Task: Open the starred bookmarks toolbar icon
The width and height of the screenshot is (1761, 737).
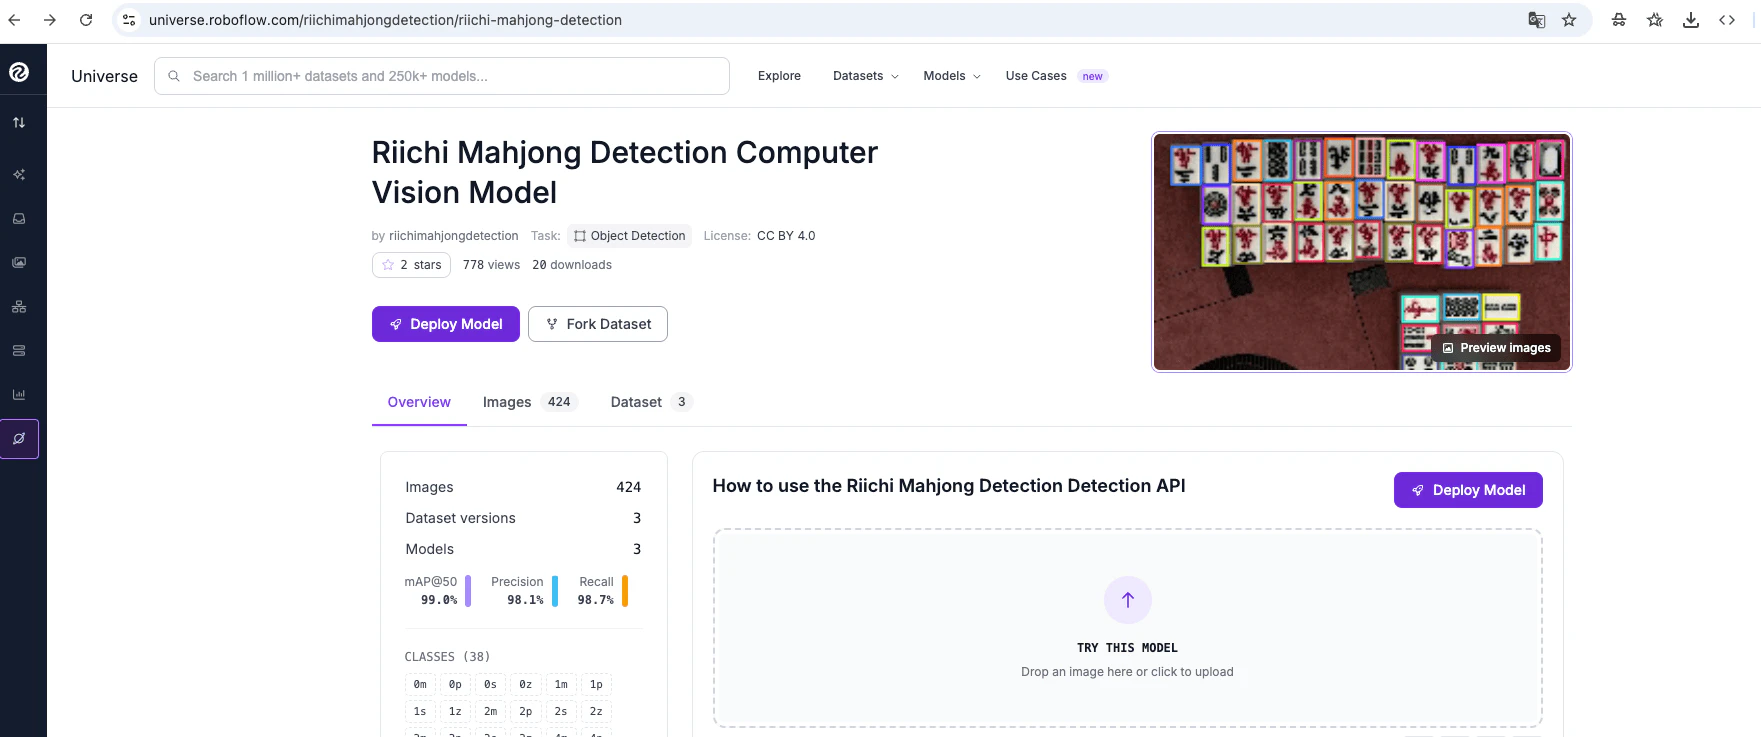Action: point(1655,20)
